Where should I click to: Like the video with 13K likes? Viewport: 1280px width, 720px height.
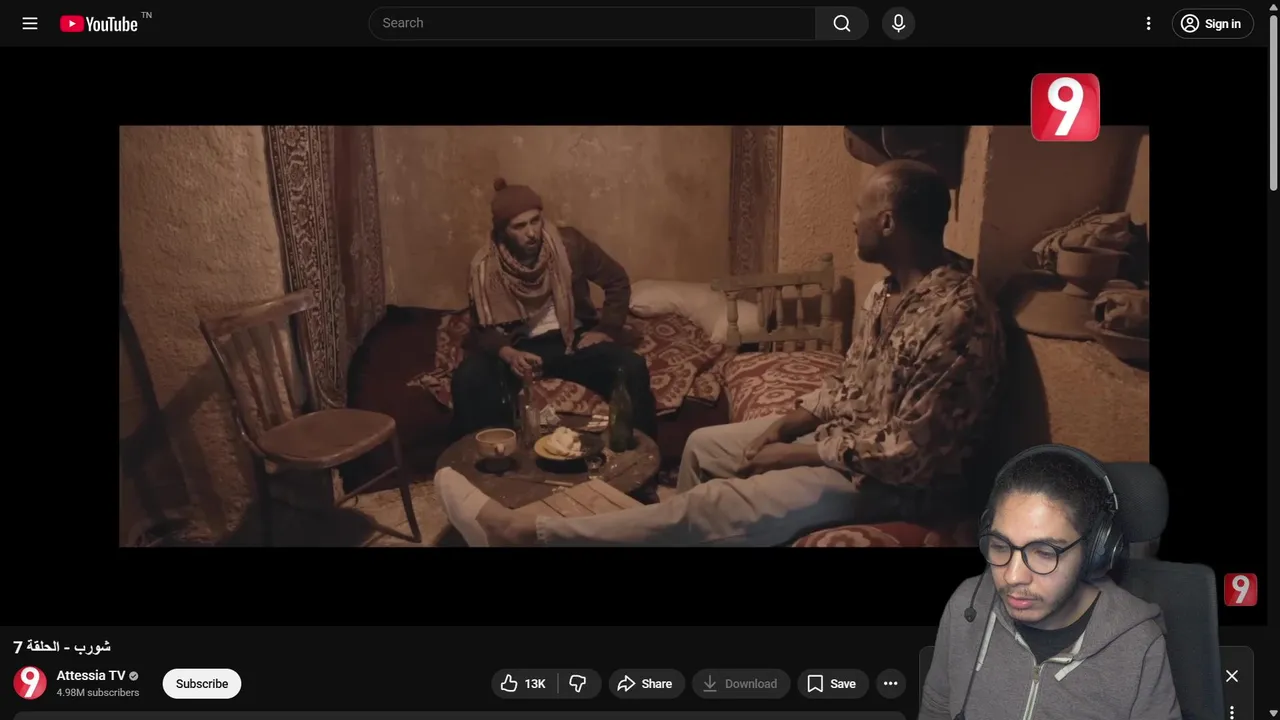pyautogui.click(x=524, y=684)
